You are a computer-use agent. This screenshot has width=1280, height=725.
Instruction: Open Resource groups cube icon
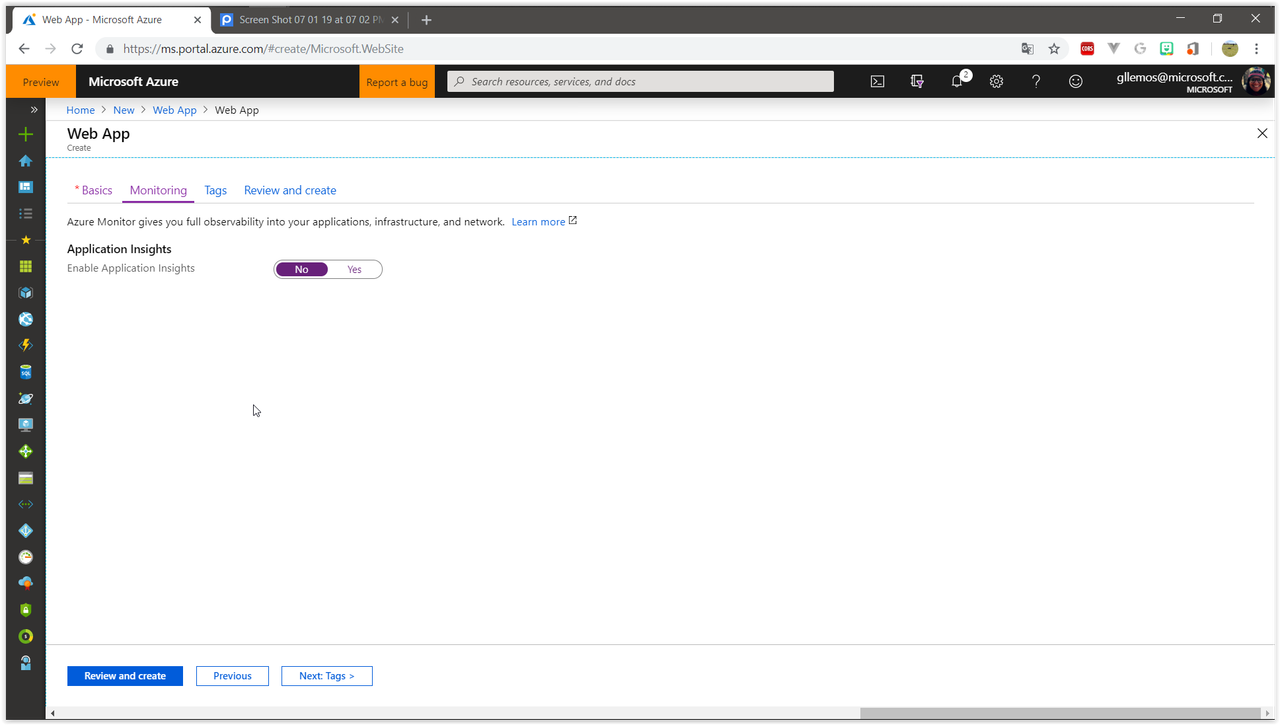(26, 293)
